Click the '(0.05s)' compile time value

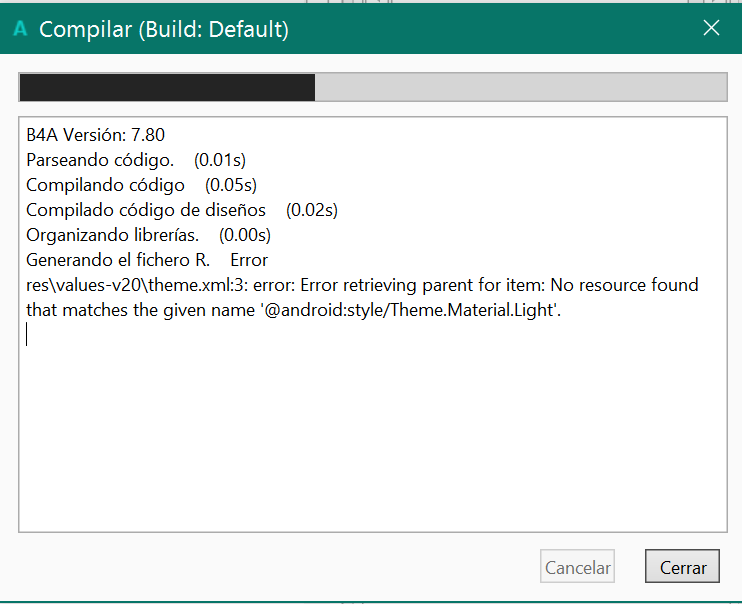point(231,185)
